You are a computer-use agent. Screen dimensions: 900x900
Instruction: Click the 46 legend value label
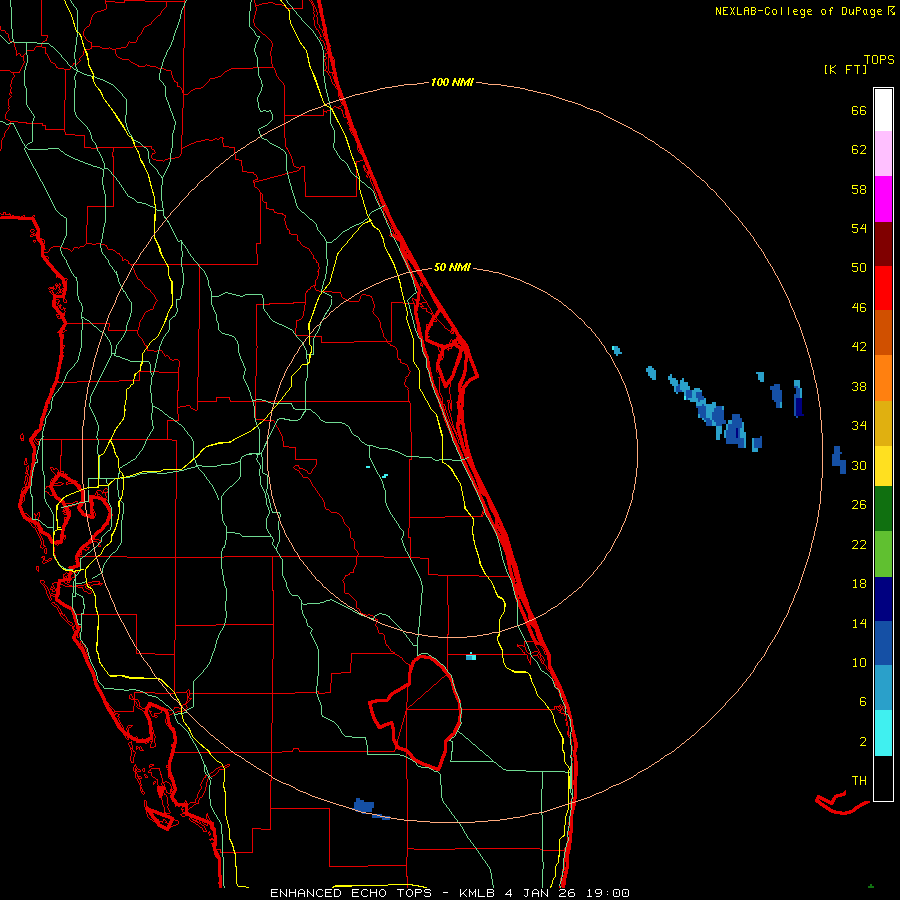[x=859, y=308]
